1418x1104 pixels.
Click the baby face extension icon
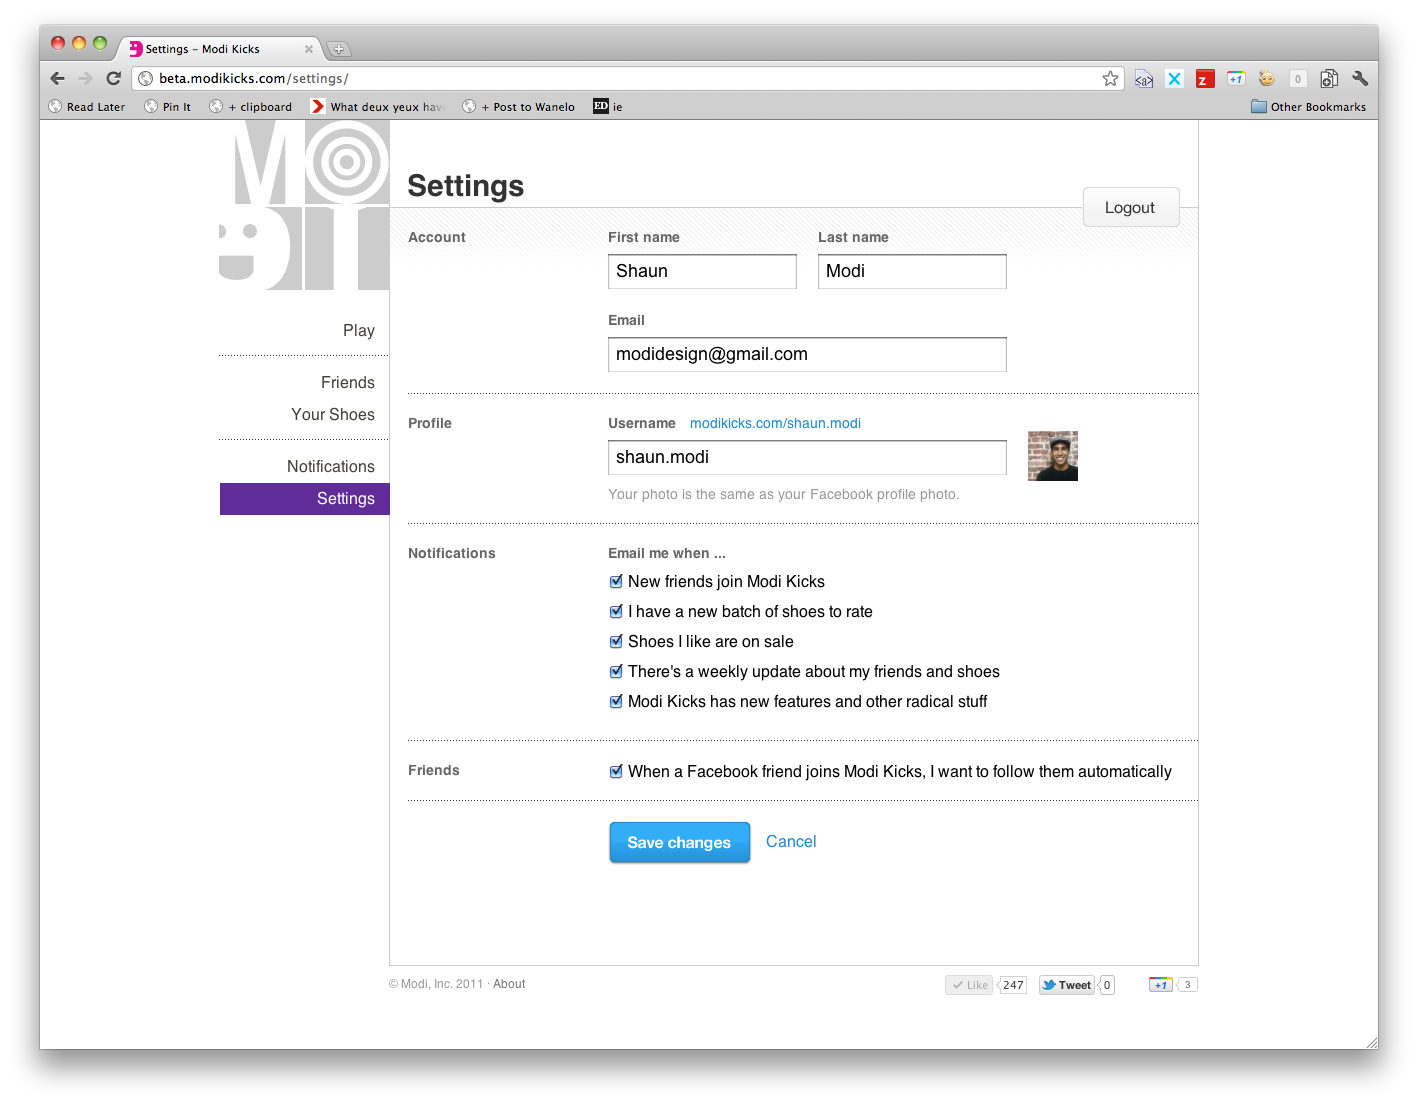(1267, 78)
